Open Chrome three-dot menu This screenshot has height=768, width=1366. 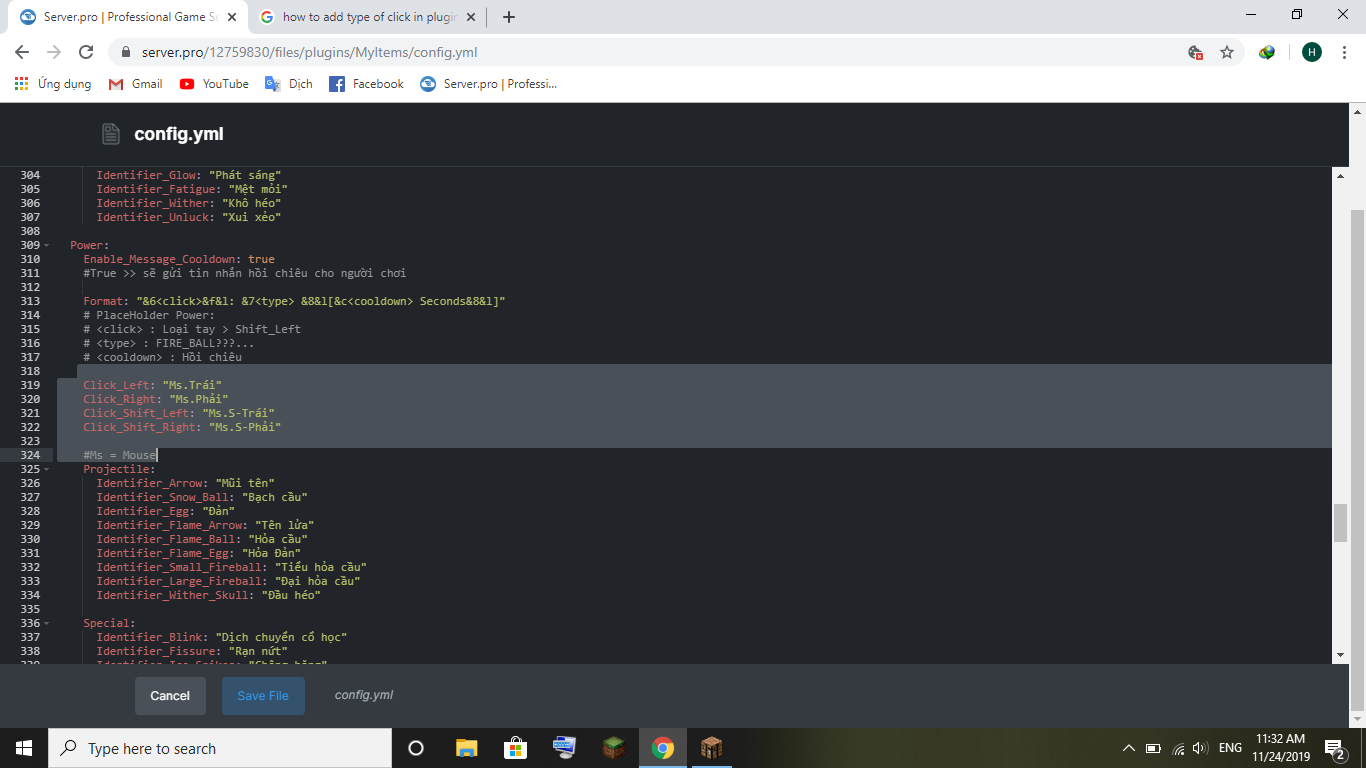tap(1344, 52)
